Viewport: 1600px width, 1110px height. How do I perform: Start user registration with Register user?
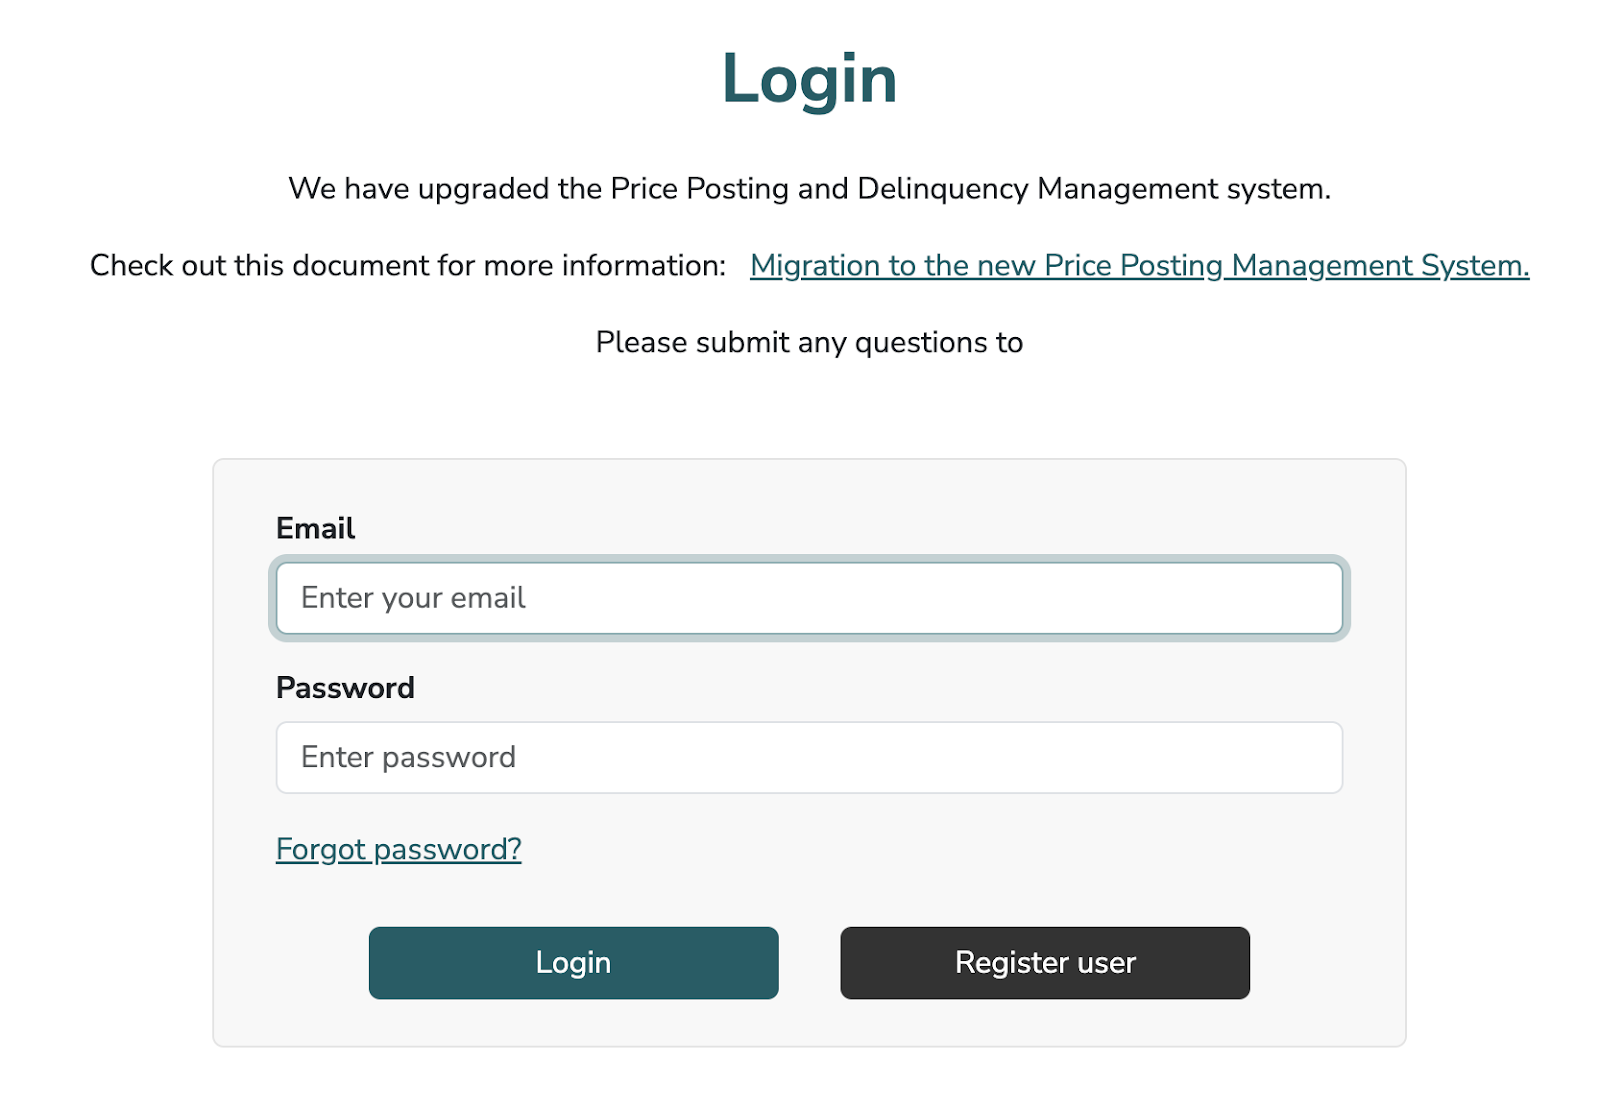coord(1044,963)
